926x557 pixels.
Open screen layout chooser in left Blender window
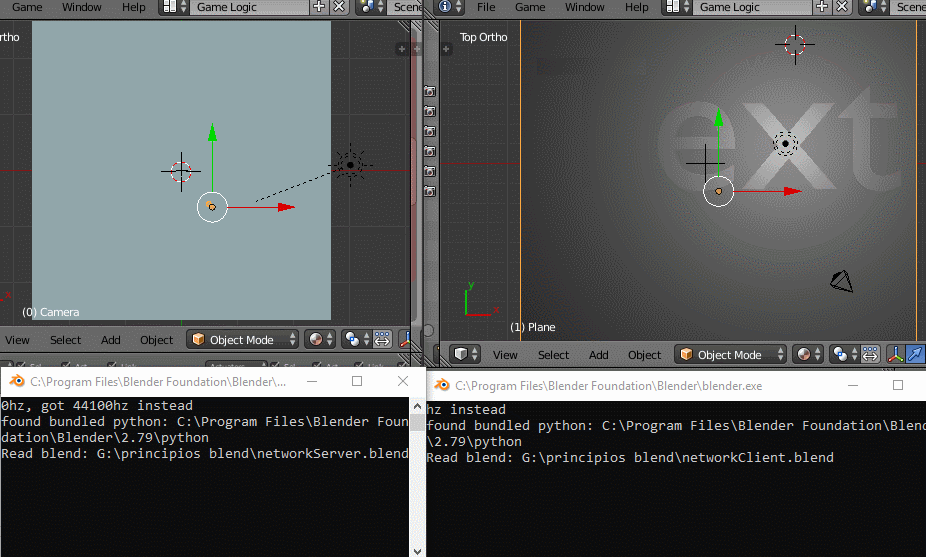(174, 7)
